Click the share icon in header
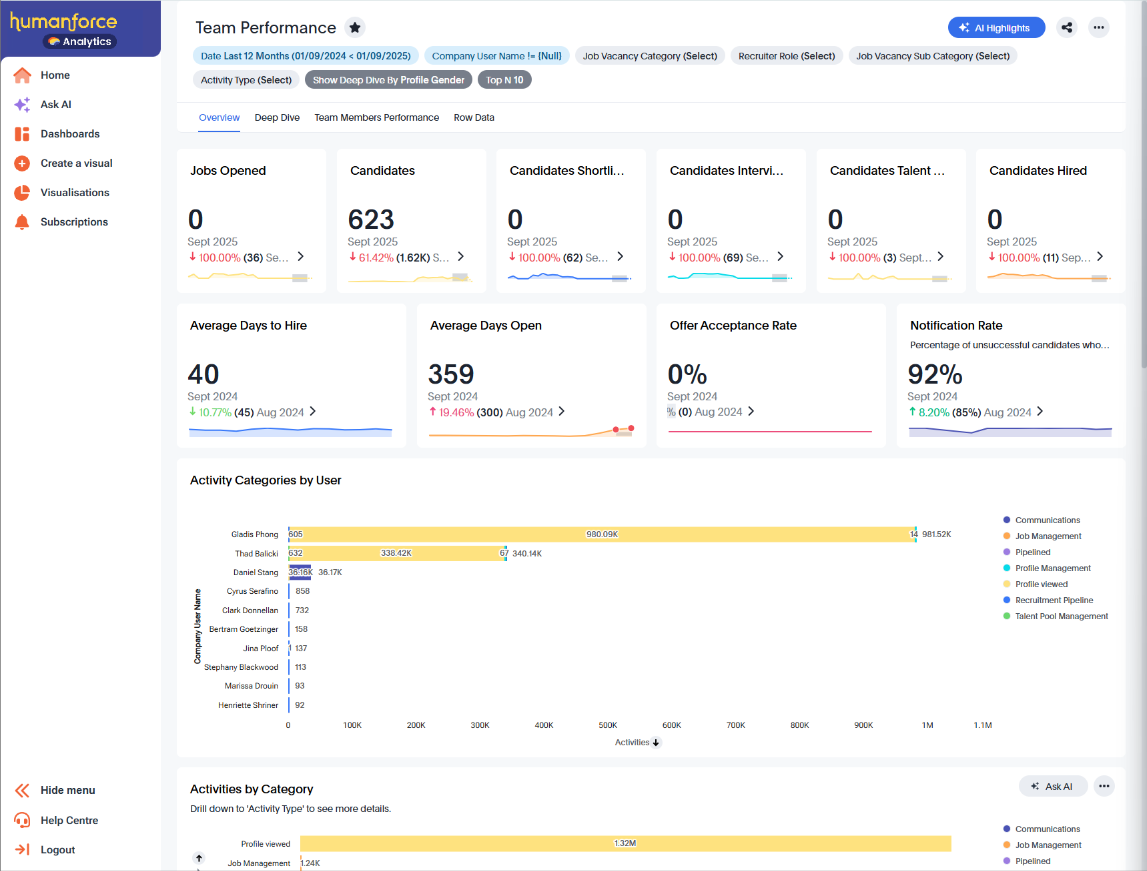Viewport: 1147px width, 871px height. click(x=1067, y=28)
